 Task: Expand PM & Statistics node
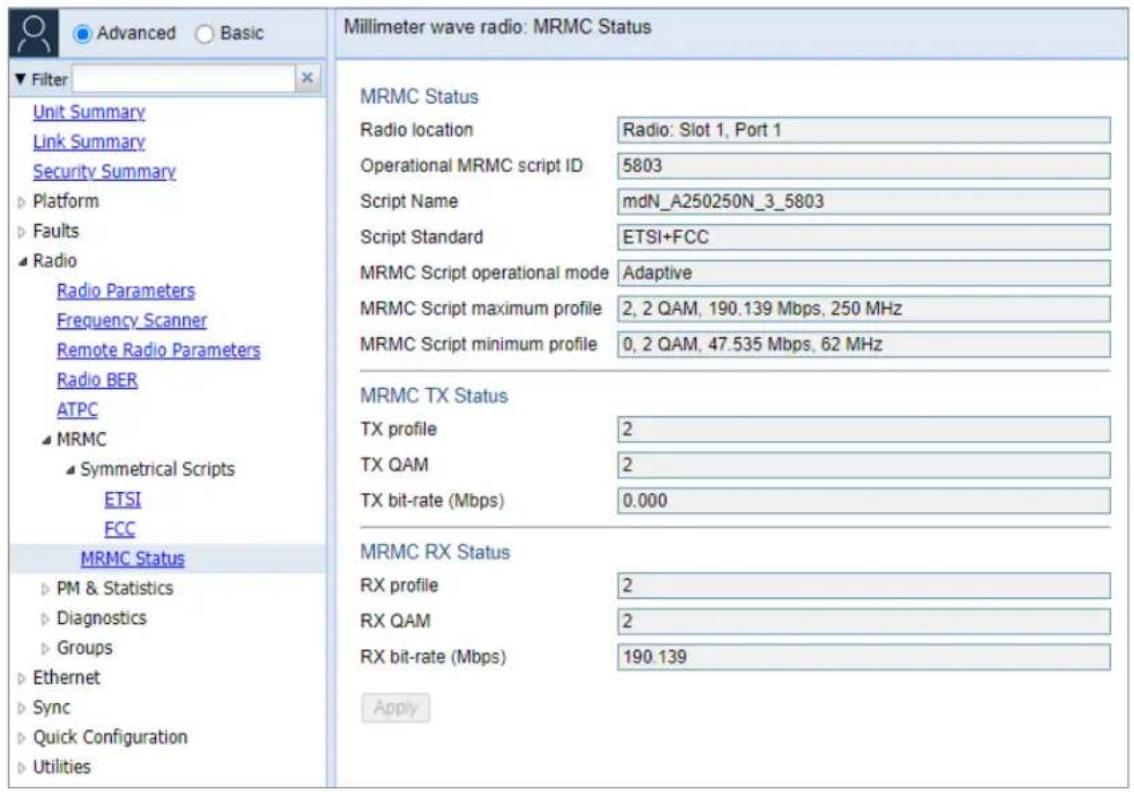point(45,589)
